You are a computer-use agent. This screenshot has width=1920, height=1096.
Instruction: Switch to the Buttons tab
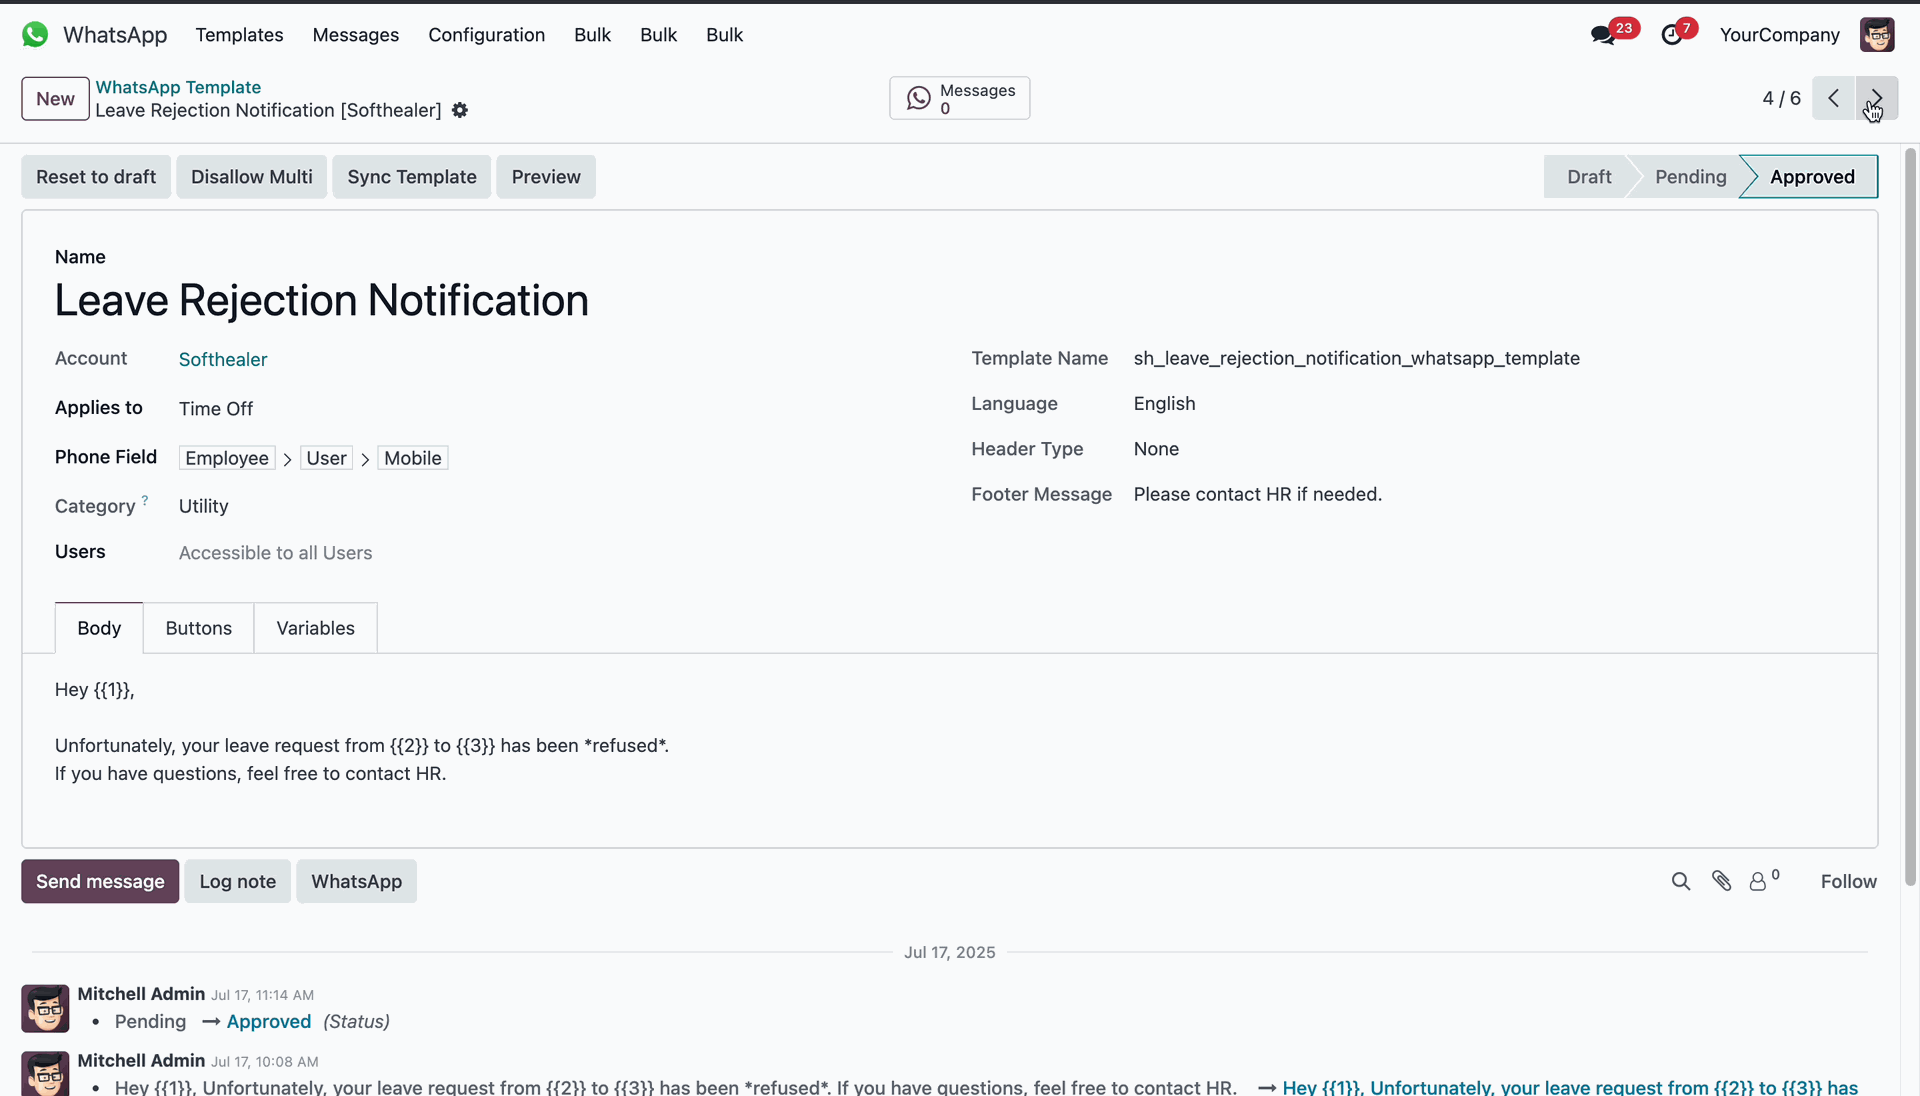tap(198, 628)
